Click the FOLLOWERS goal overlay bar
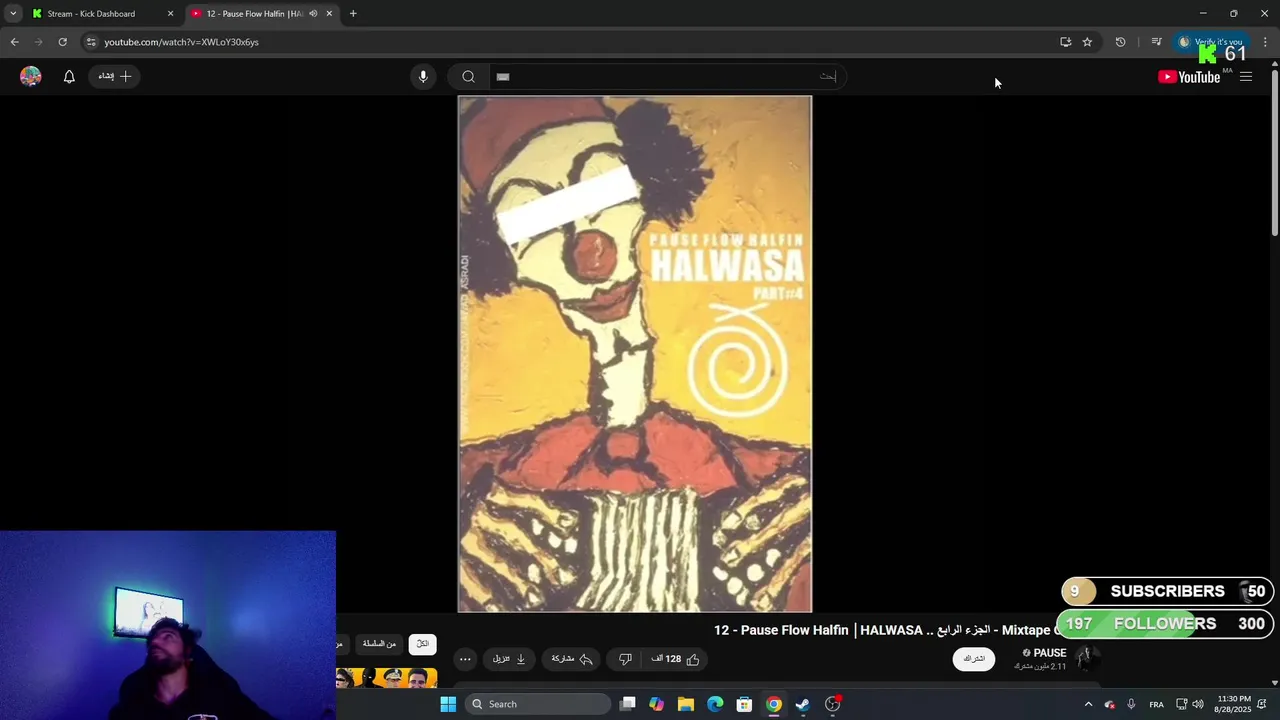The image size is (1280, 720). point(1165,623)
